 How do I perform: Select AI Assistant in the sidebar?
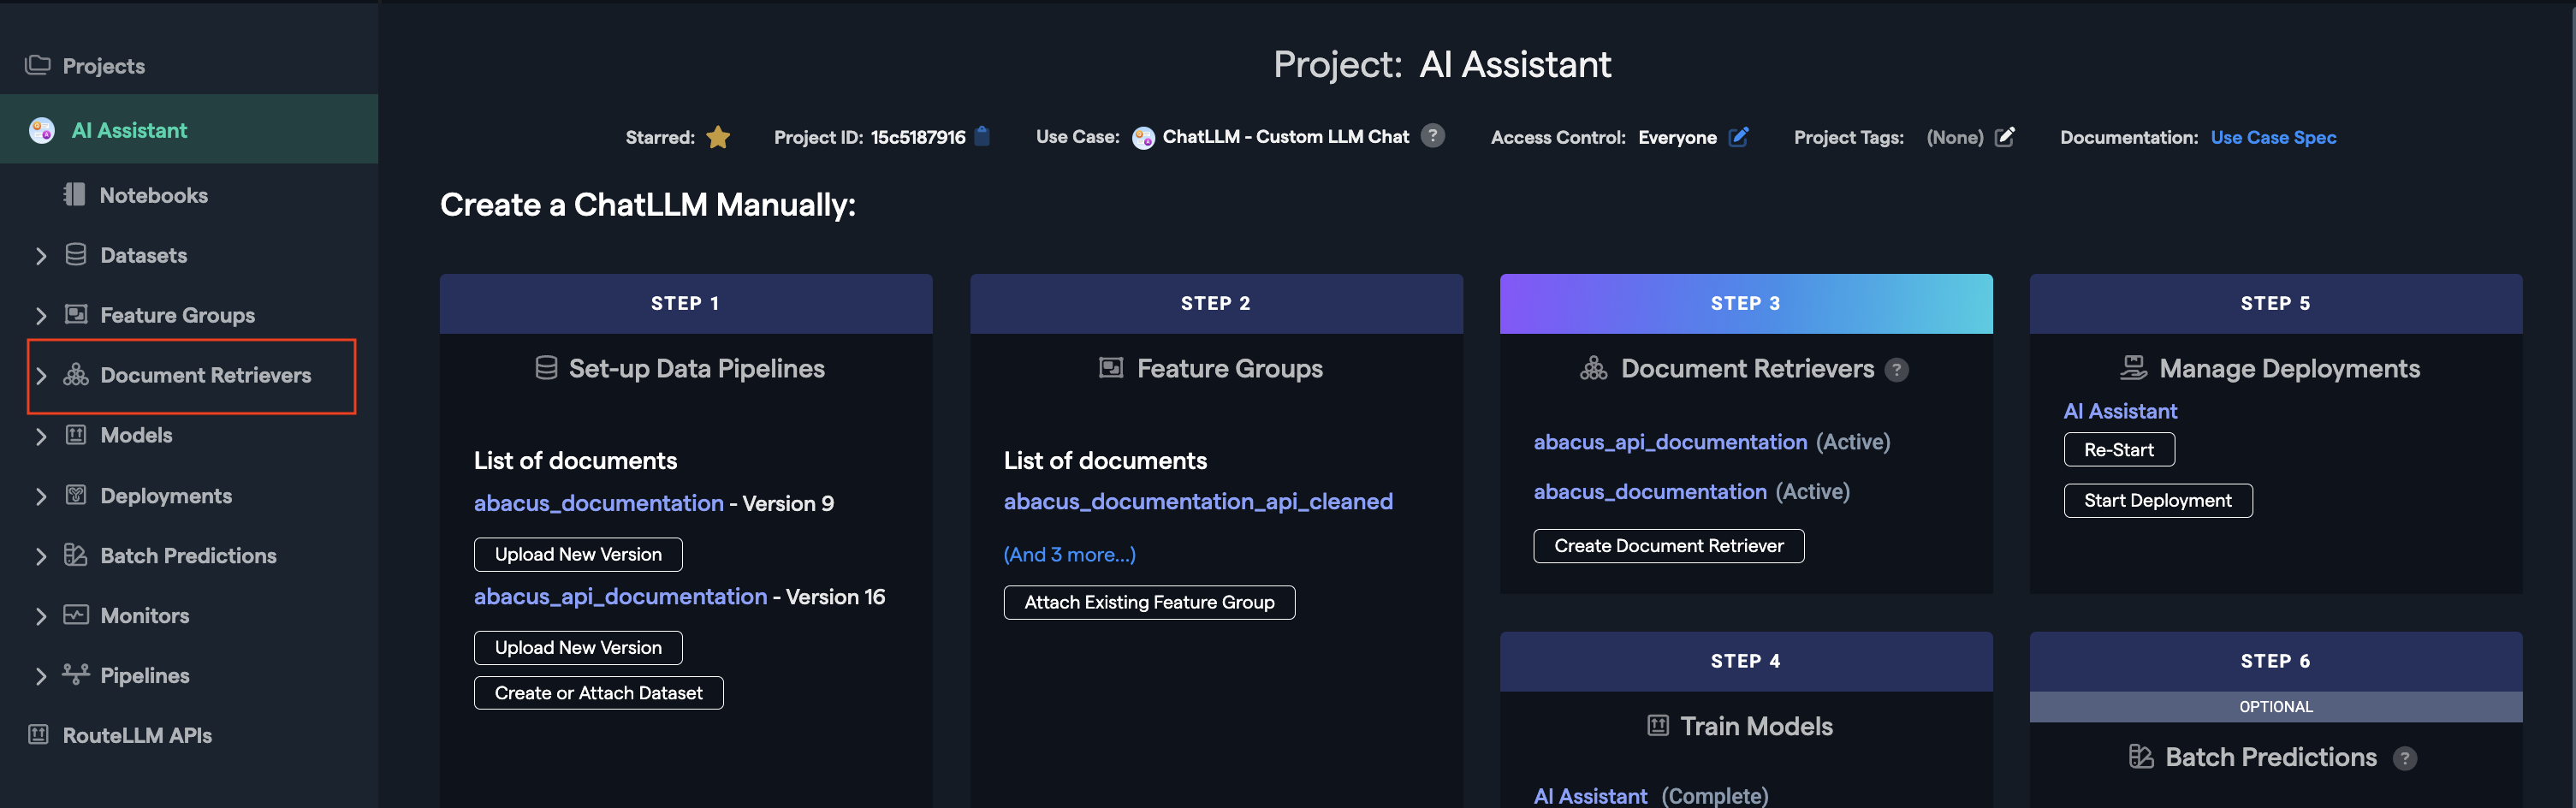click(x=129, y=130)
